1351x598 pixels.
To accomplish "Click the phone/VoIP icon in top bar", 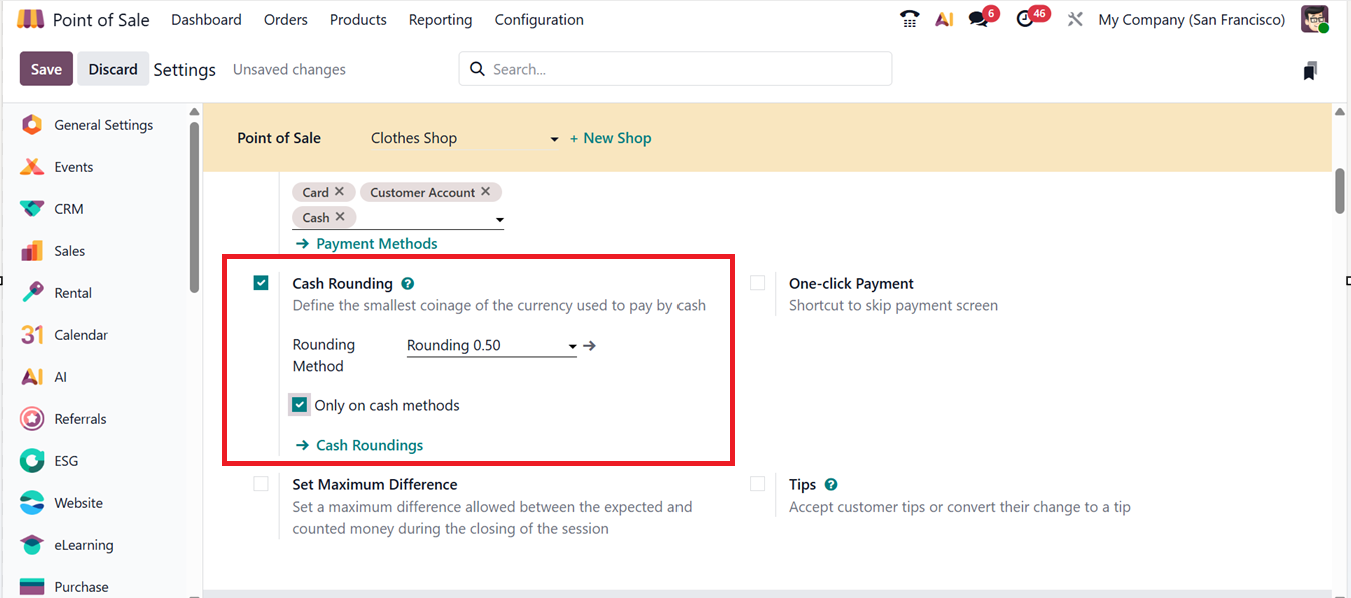I will click(x=909, y=19).
